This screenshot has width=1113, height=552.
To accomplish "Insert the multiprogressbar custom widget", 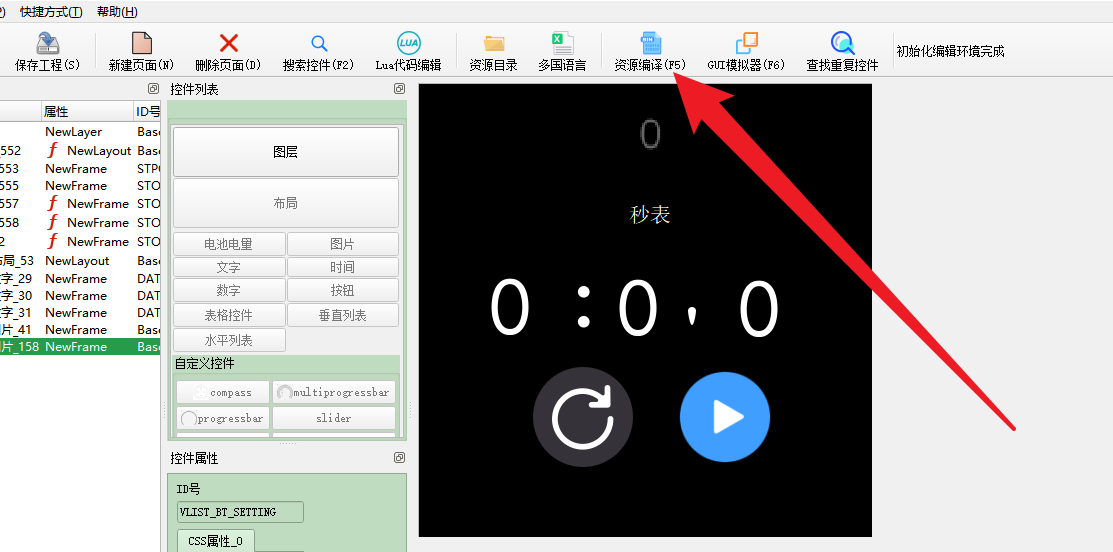I will tap(334, 392).
